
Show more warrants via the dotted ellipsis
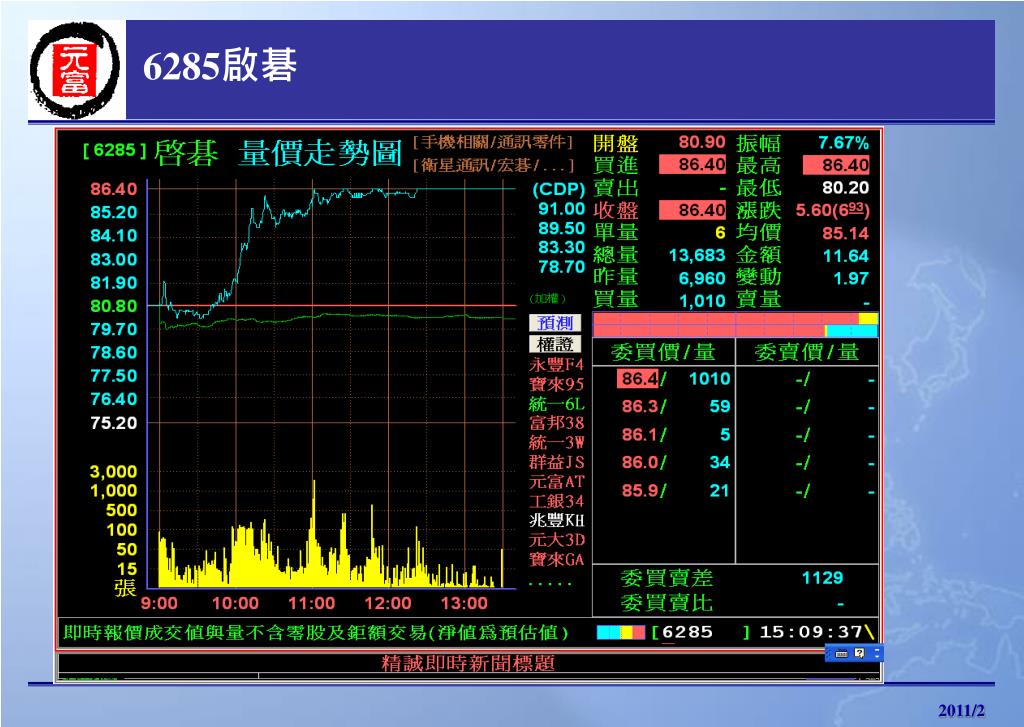550,583
